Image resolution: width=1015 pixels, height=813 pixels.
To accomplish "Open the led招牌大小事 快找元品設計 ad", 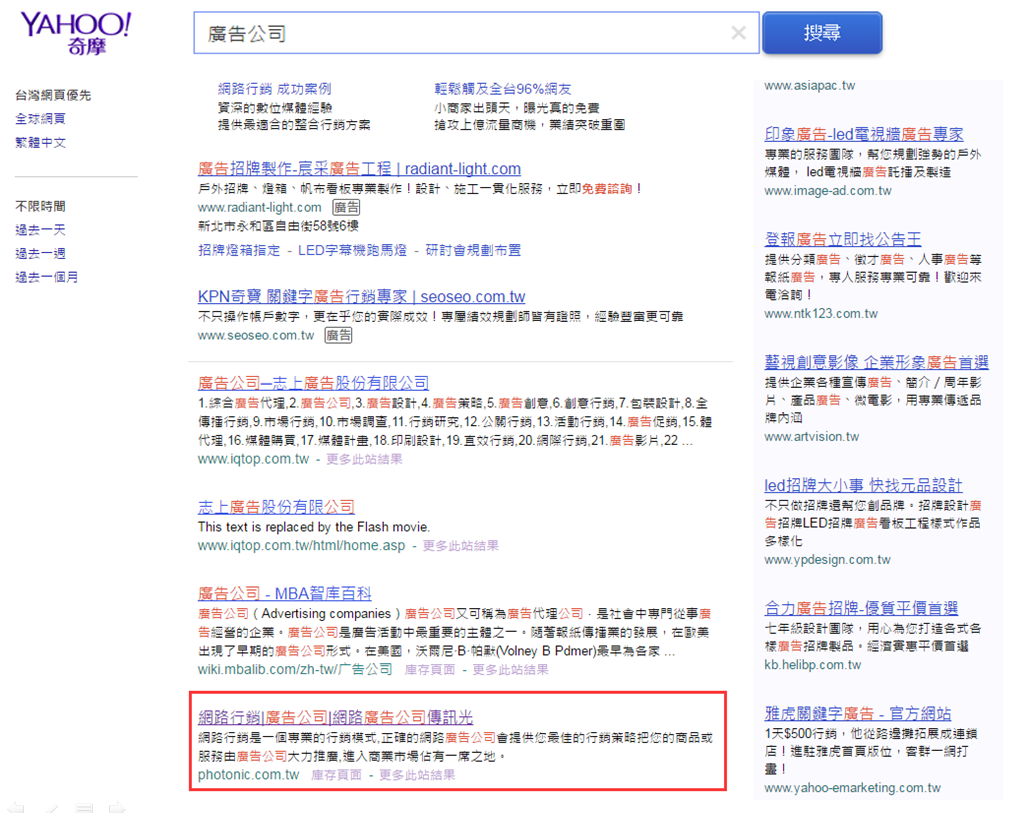I will point(864,485).
